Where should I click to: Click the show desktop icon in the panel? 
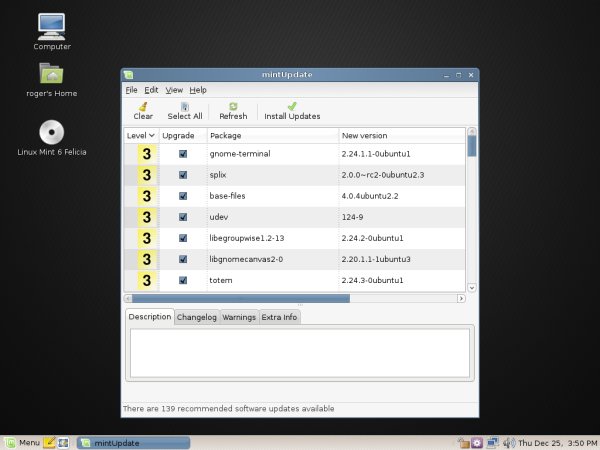click(x=63, y=443)
